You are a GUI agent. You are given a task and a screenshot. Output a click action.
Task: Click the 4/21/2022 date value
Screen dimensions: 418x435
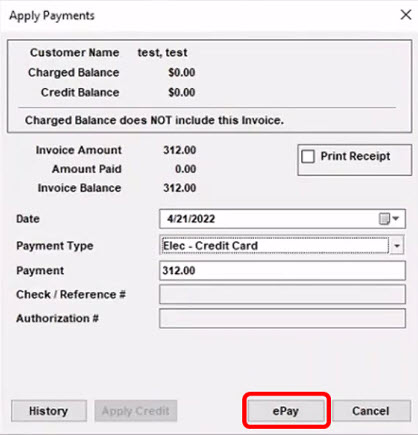click(x=191, y=219)
